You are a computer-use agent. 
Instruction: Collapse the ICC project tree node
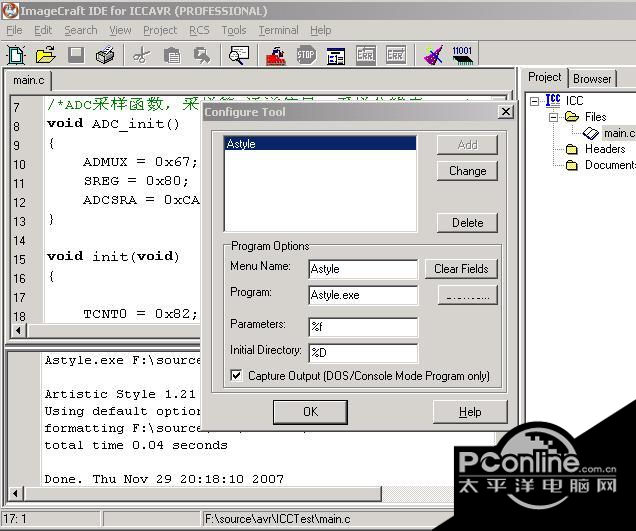[535, 101]
